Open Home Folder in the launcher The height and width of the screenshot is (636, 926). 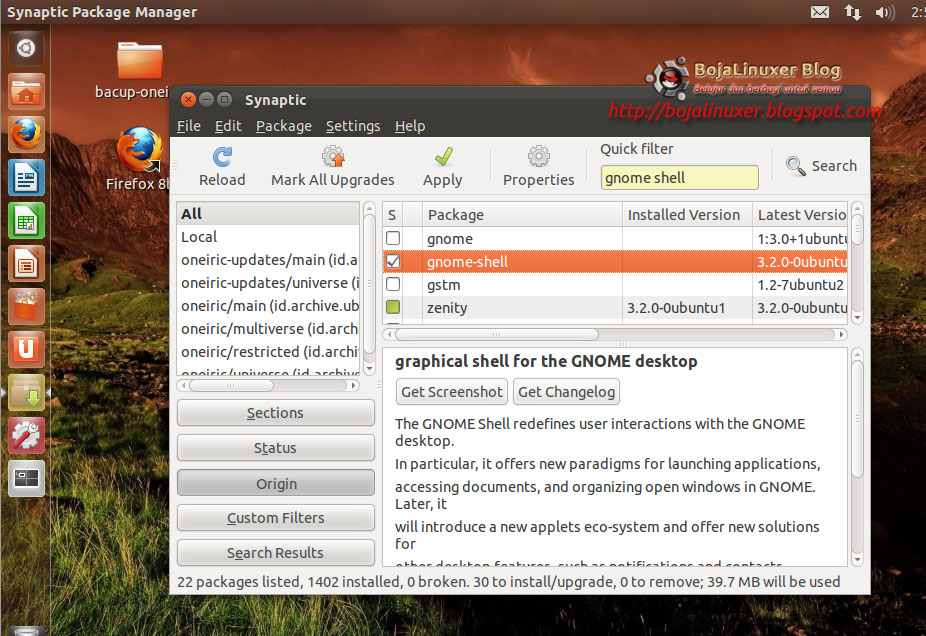click(26, 92)
